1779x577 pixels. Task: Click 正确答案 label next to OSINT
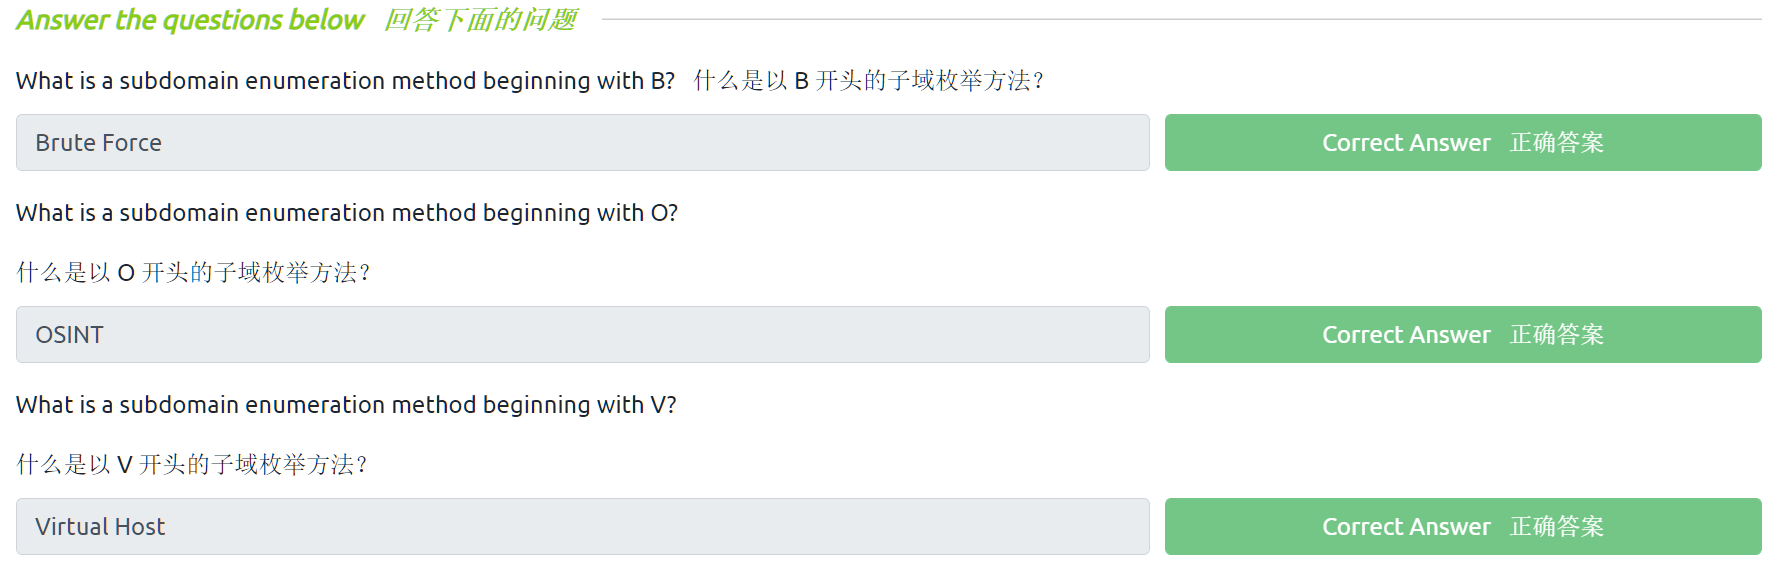click(x=1556, y=335)
